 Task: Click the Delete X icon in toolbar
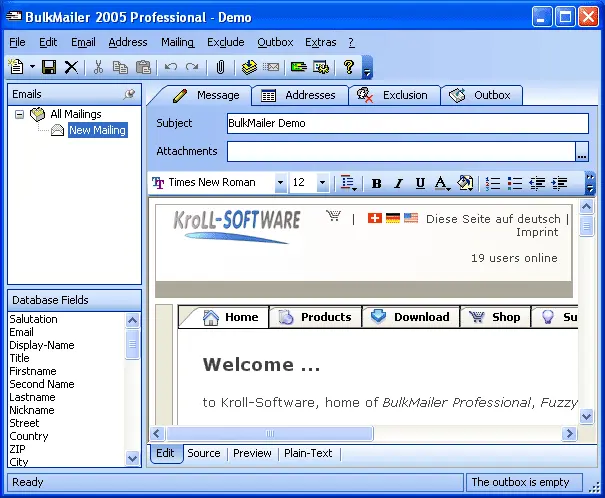click(x=71, y=67)
